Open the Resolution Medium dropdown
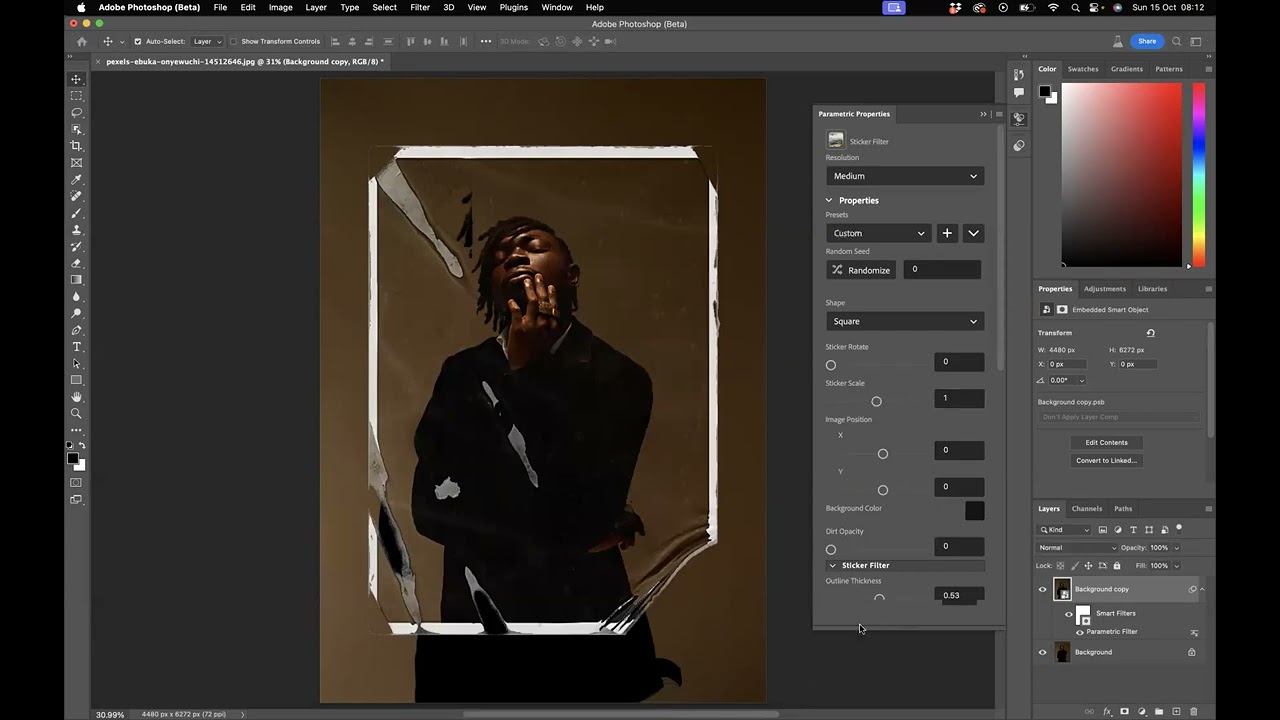This screenshot has width=1280, height=720. [905, 176]
